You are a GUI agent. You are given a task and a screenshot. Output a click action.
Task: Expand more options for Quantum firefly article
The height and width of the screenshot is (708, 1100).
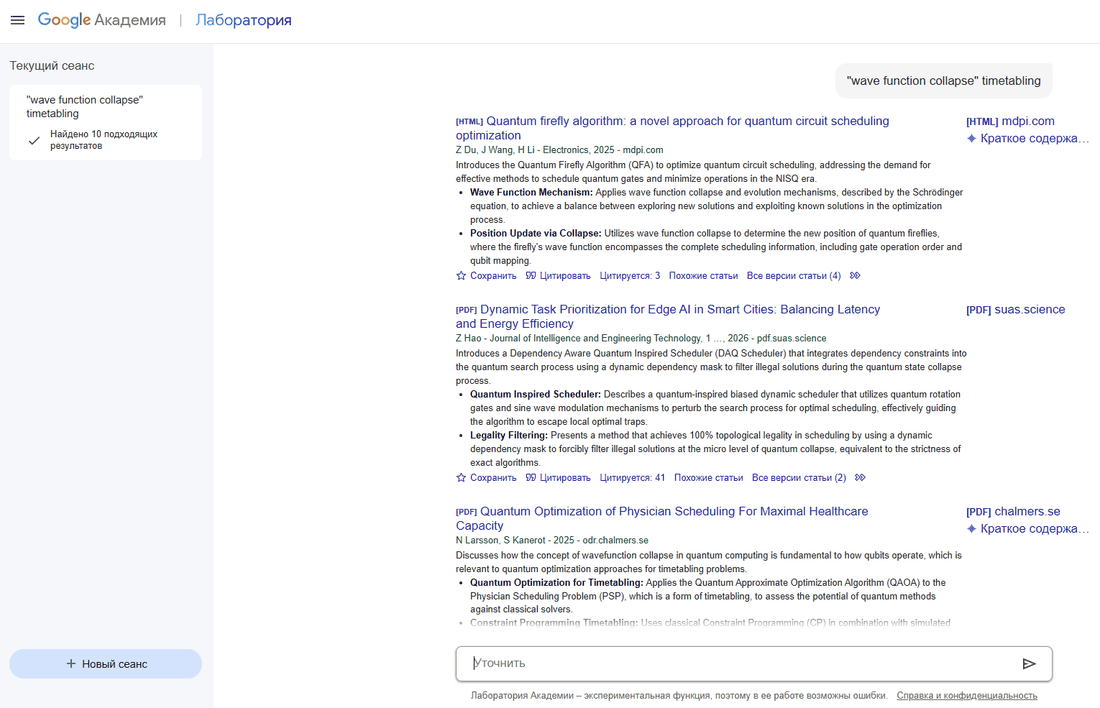click(x=855, y=276)
